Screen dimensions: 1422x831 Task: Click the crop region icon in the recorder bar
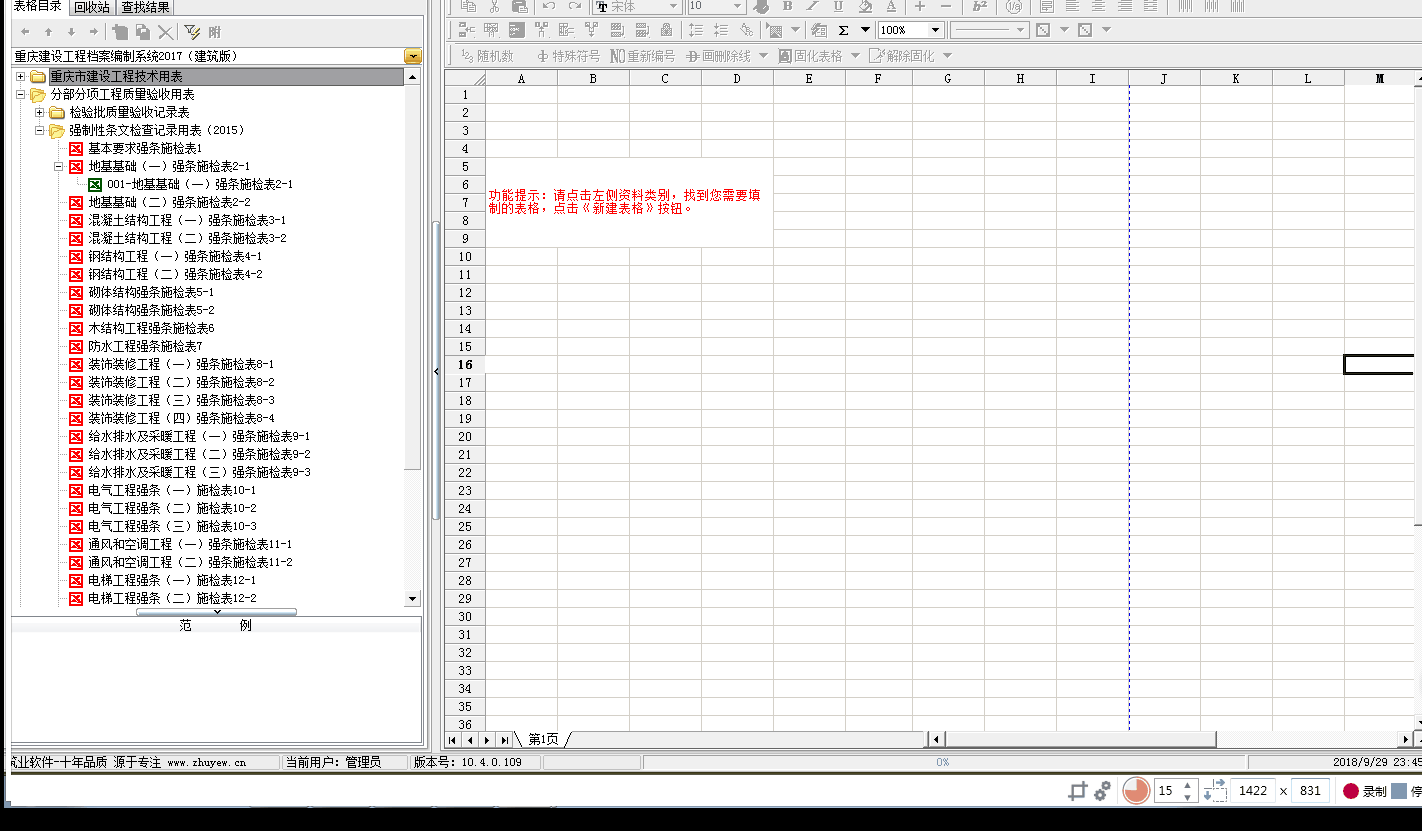point(1077,791)
